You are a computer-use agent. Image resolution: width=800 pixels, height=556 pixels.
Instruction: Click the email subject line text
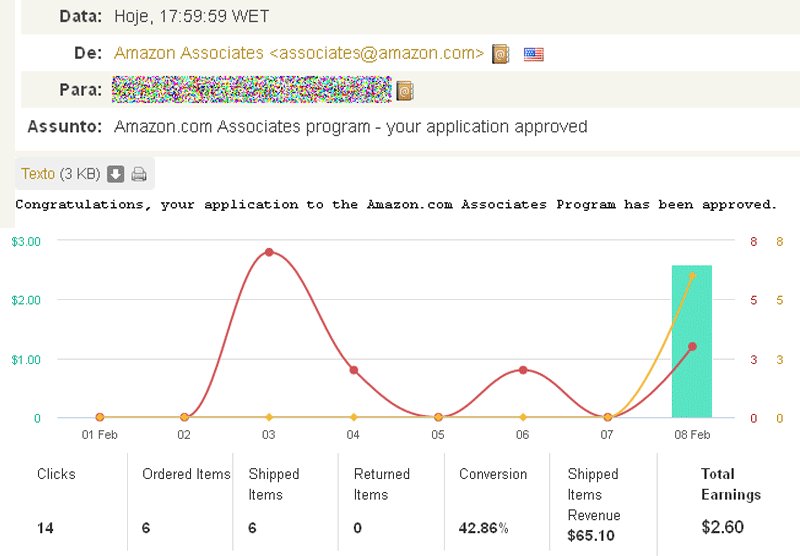click(x=351, y=127)
